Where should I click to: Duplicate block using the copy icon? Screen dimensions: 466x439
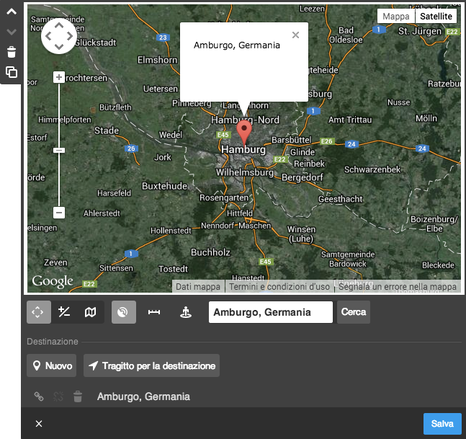point(11,72)
